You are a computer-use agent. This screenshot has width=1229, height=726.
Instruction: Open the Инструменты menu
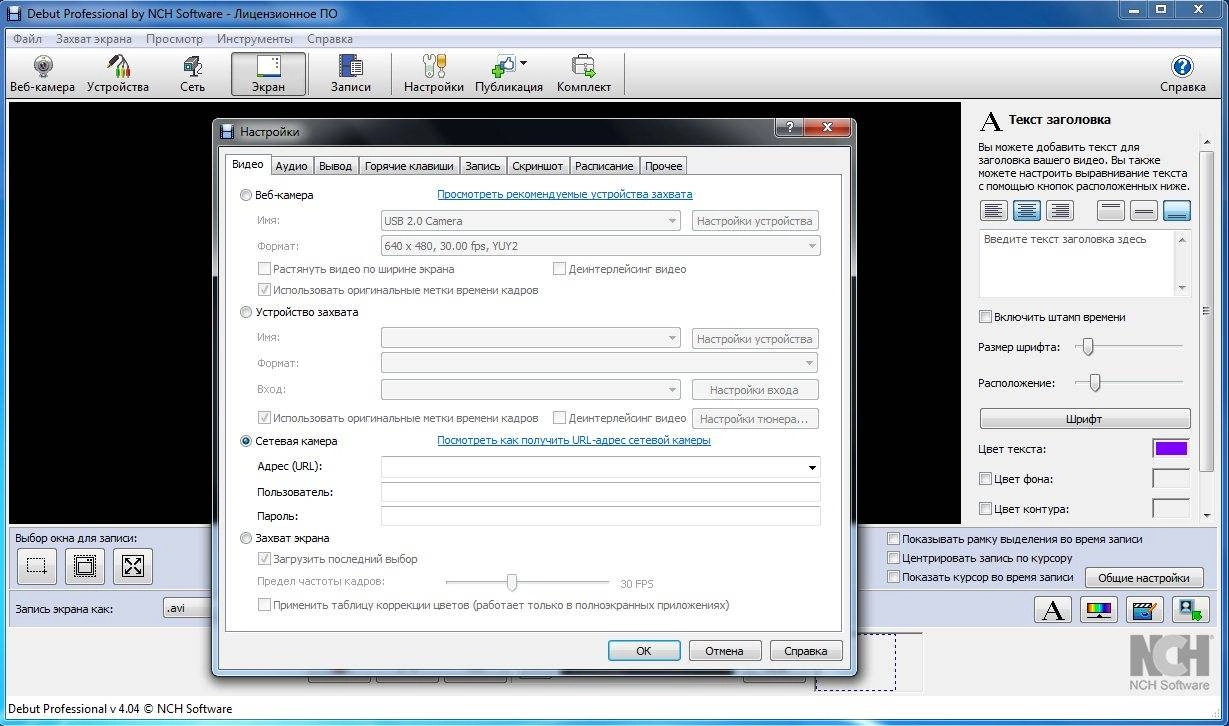[x=255, y=39]
